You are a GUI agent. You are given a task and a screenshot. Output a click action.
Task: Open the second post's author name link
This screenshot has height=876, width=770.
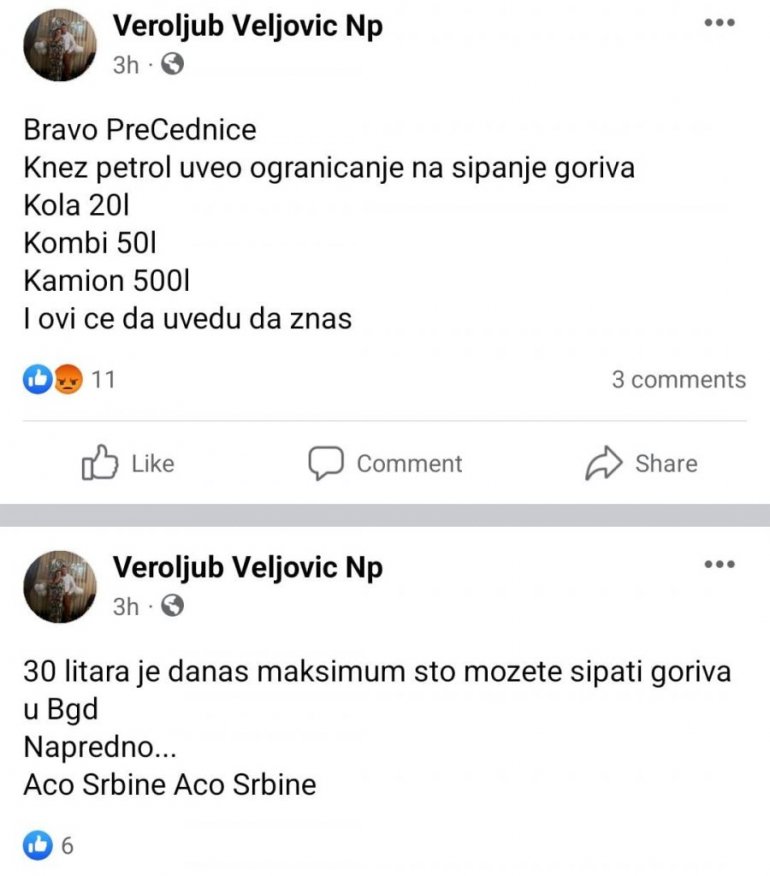point(247,567)
